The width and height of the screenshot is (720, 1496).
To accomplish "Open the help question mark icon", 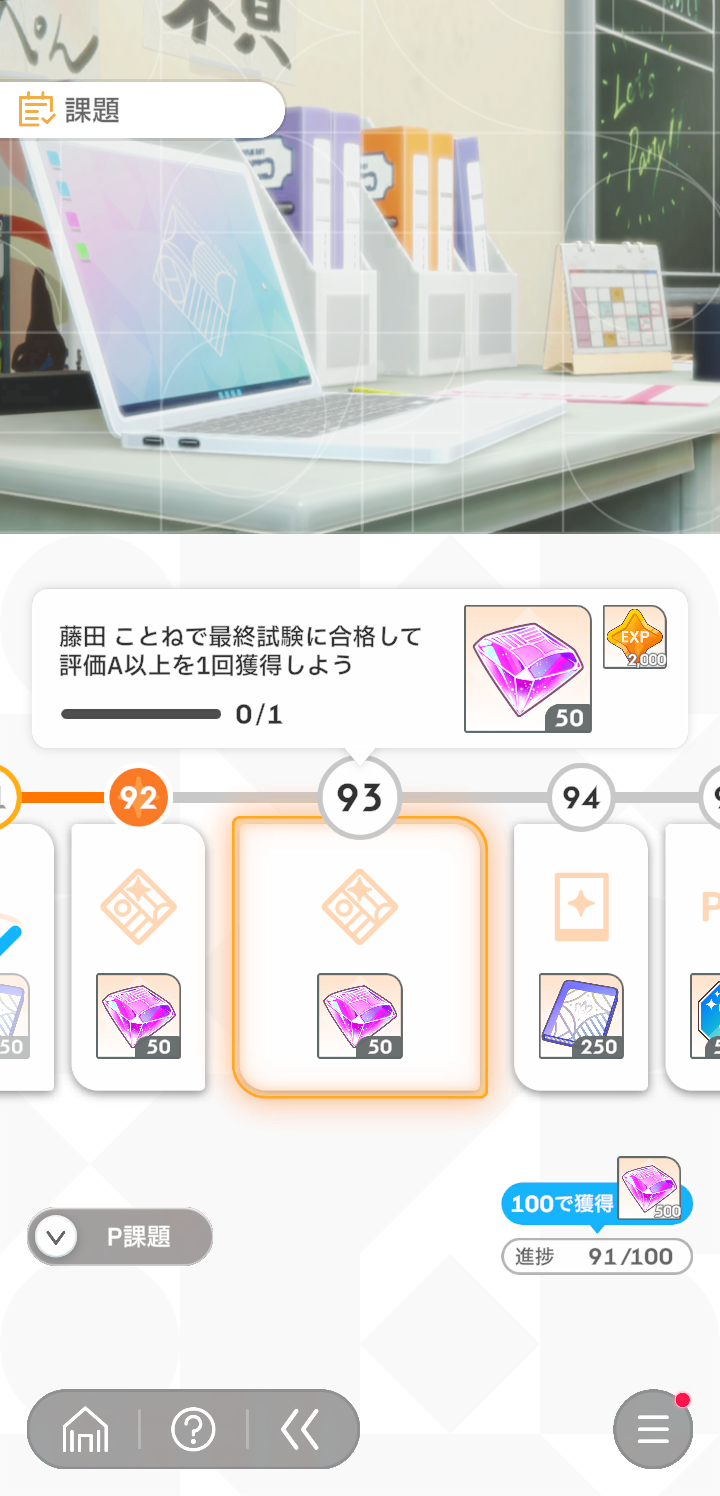I will (193, 1430).
